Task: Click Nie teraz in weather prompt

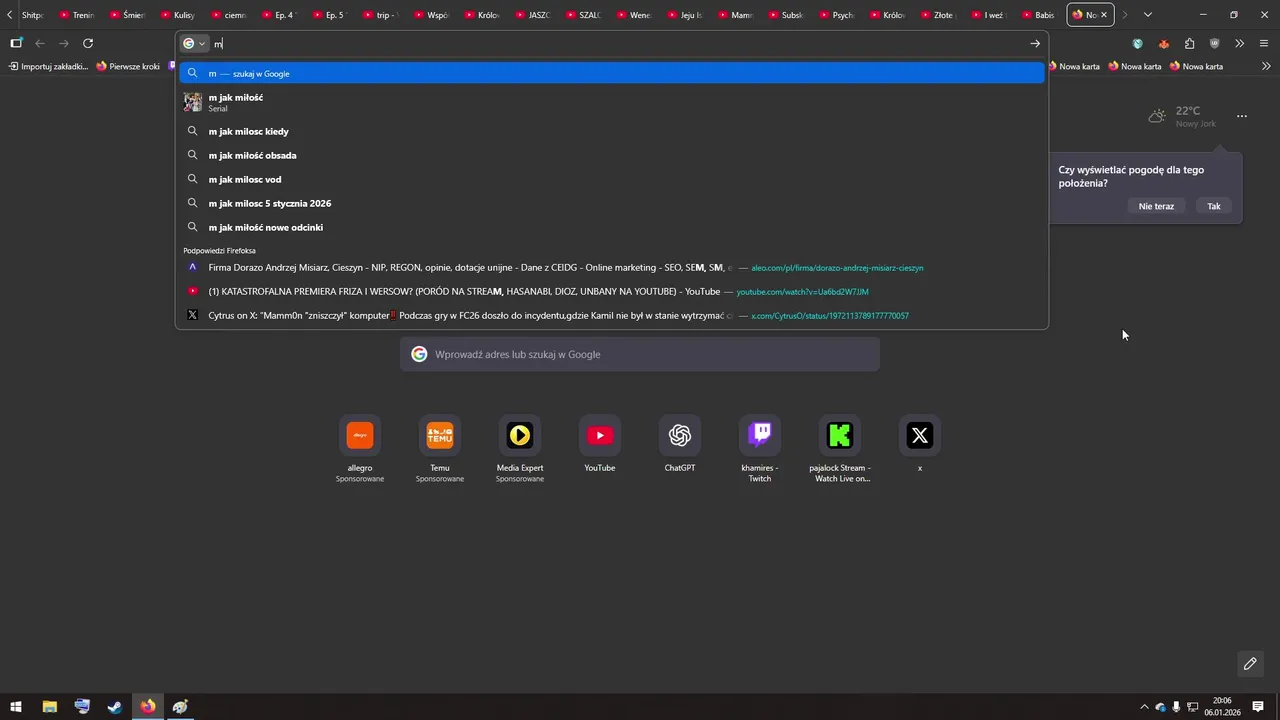Action: click(1156, 206)
